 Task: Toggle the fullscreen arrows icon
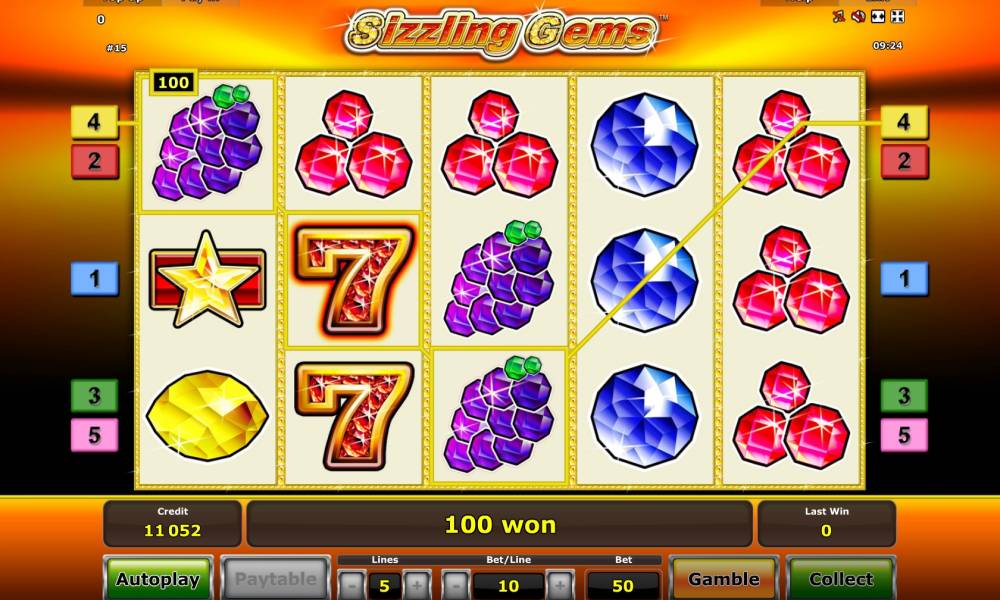[x=897, y=17]
